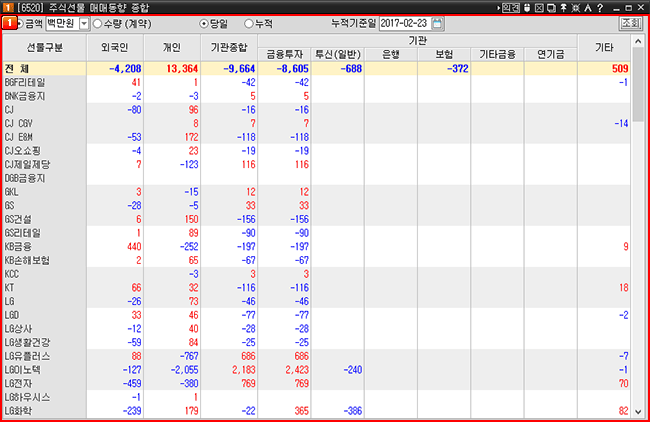Select the LG이노텍 row label
This screenshot has height=422, width=650.
click(x=23, y=370)
